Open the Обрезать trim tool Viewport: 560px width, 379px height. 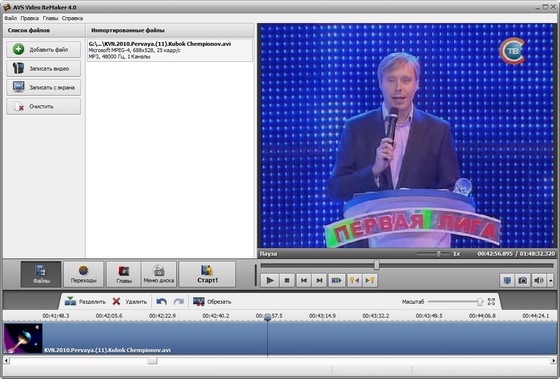pos(212,302)
